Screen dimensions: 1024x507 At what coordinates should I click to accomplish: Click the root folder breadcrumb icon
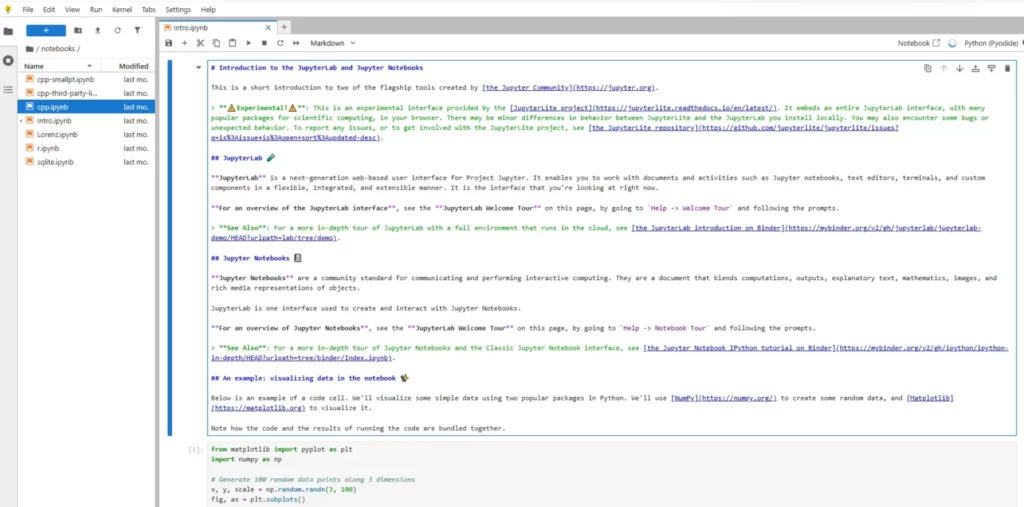[29, 48]
